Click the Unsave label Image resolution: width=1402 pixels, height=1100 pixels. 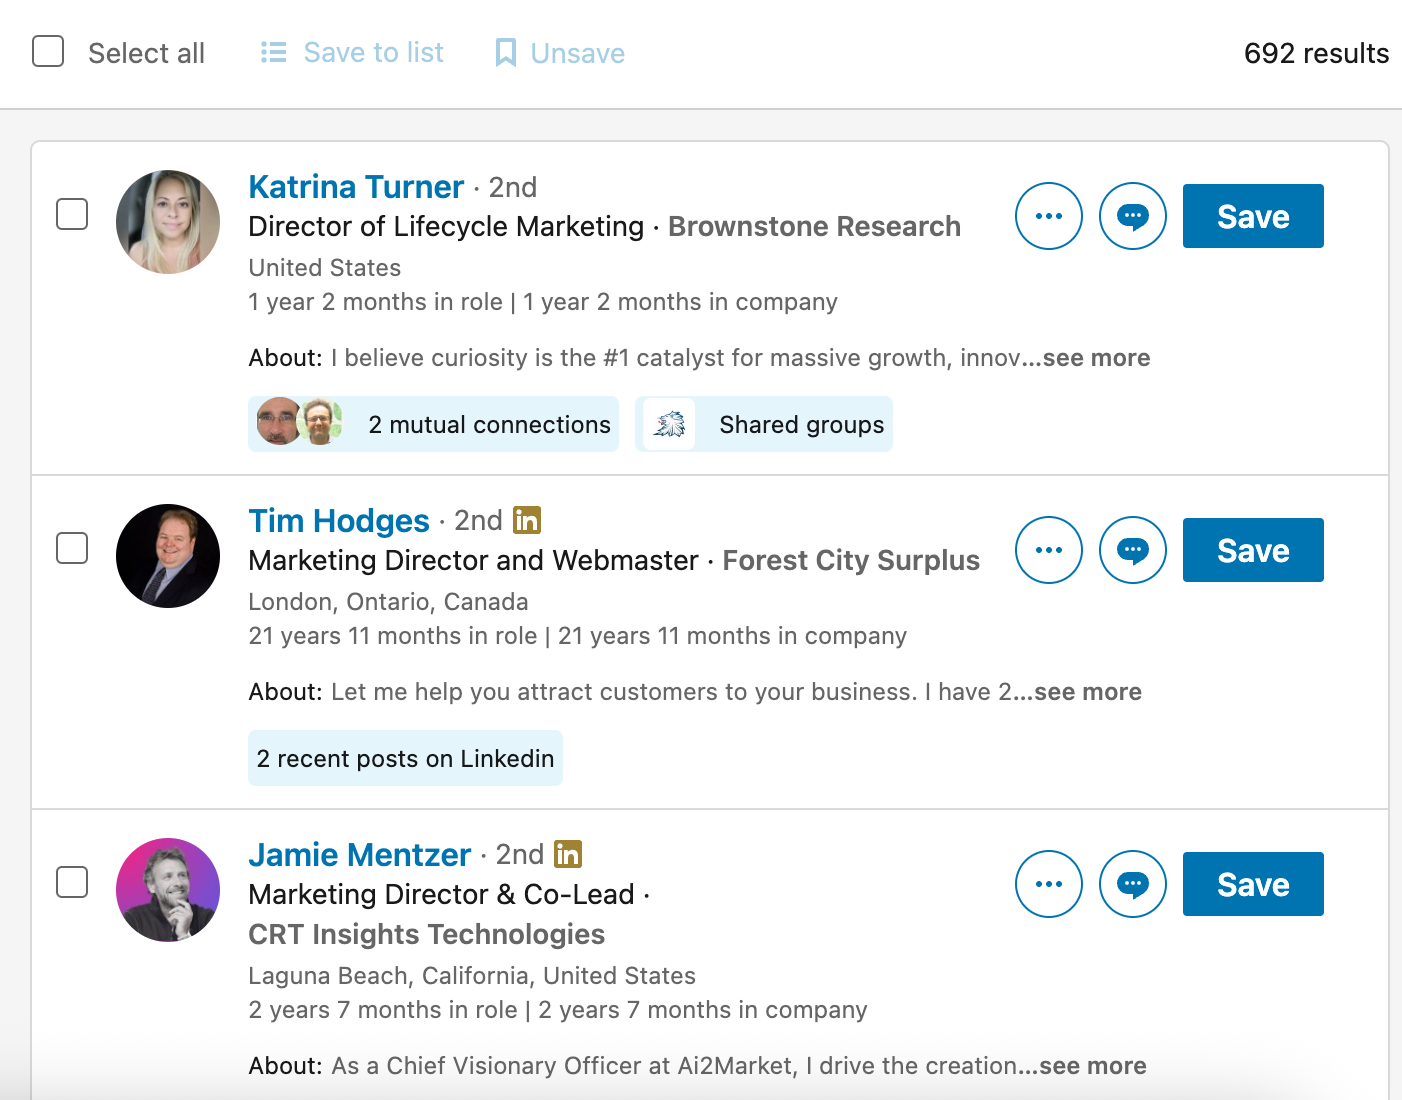click(x=578, y=53)
